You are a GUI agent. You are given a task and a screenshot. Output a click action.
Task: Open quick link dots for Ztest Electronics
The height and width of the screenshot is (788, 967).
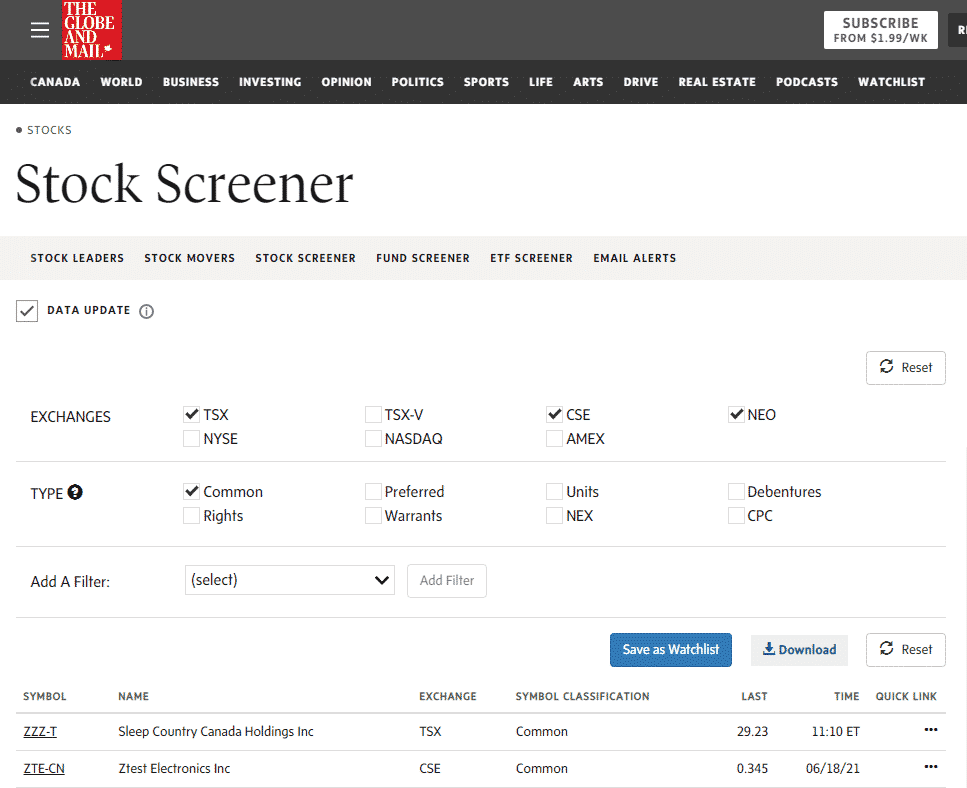point(930,767)
